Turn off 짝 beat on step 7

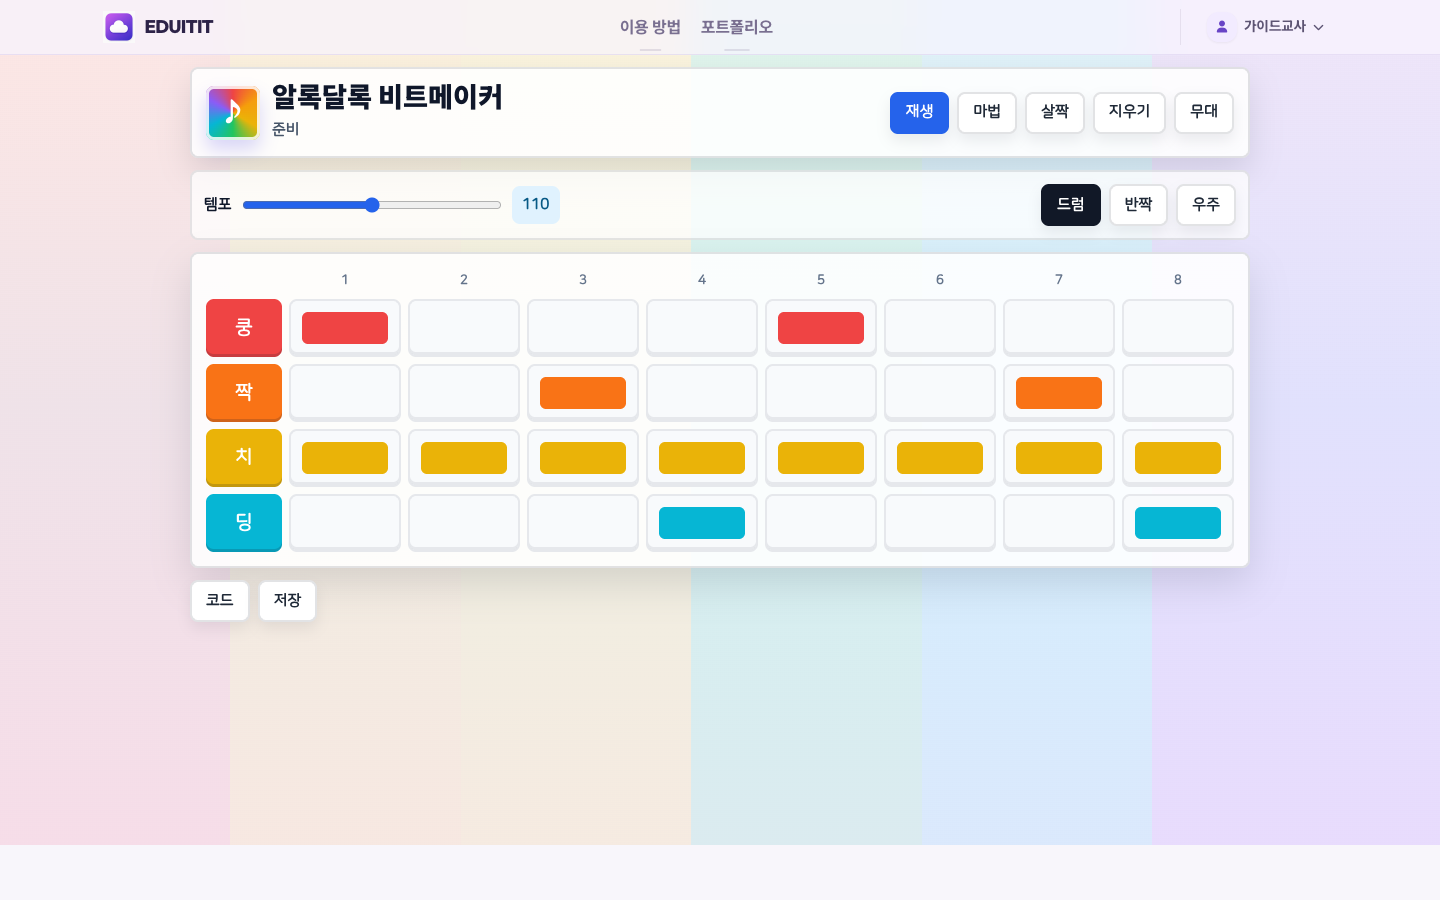1059,393
